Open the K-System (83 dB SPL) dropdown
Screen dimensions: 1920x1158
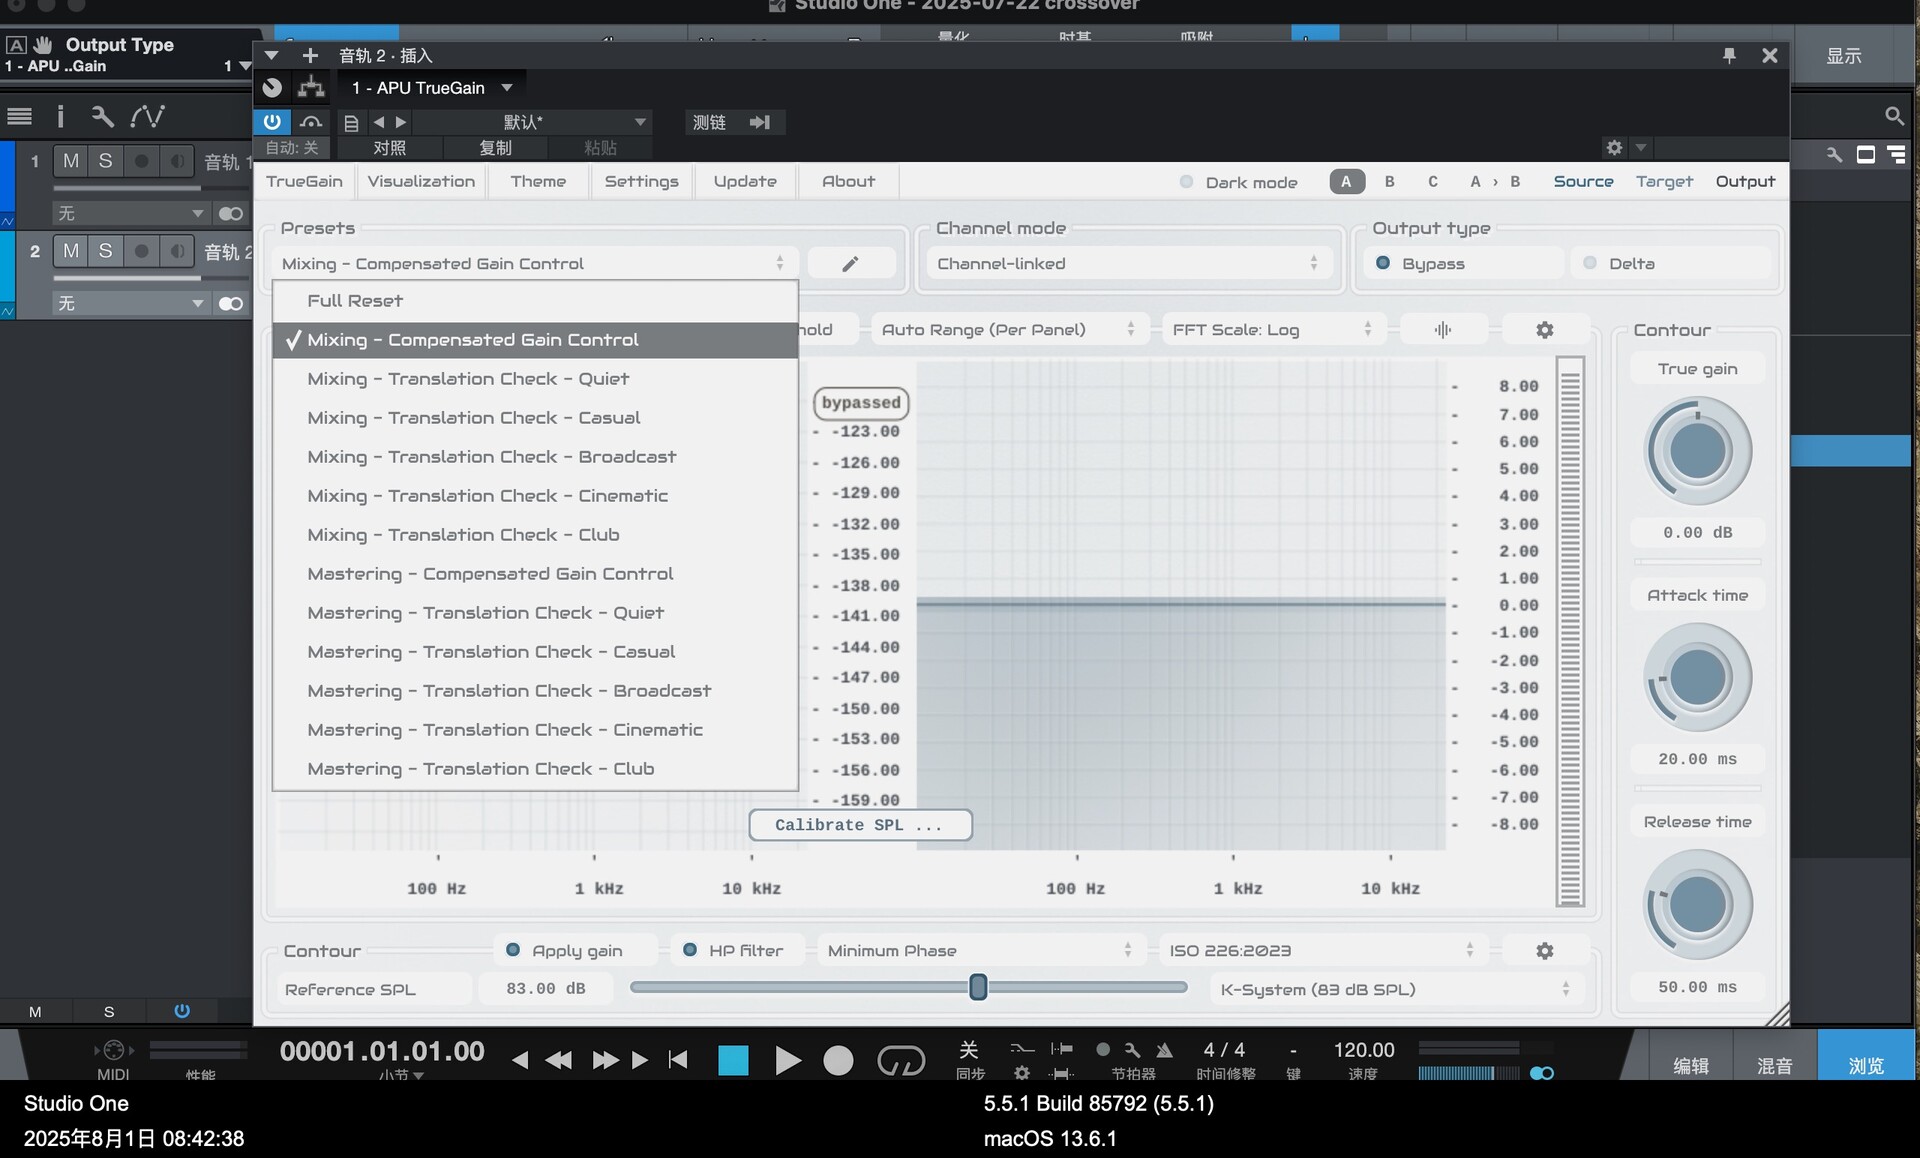(1396, 990)
